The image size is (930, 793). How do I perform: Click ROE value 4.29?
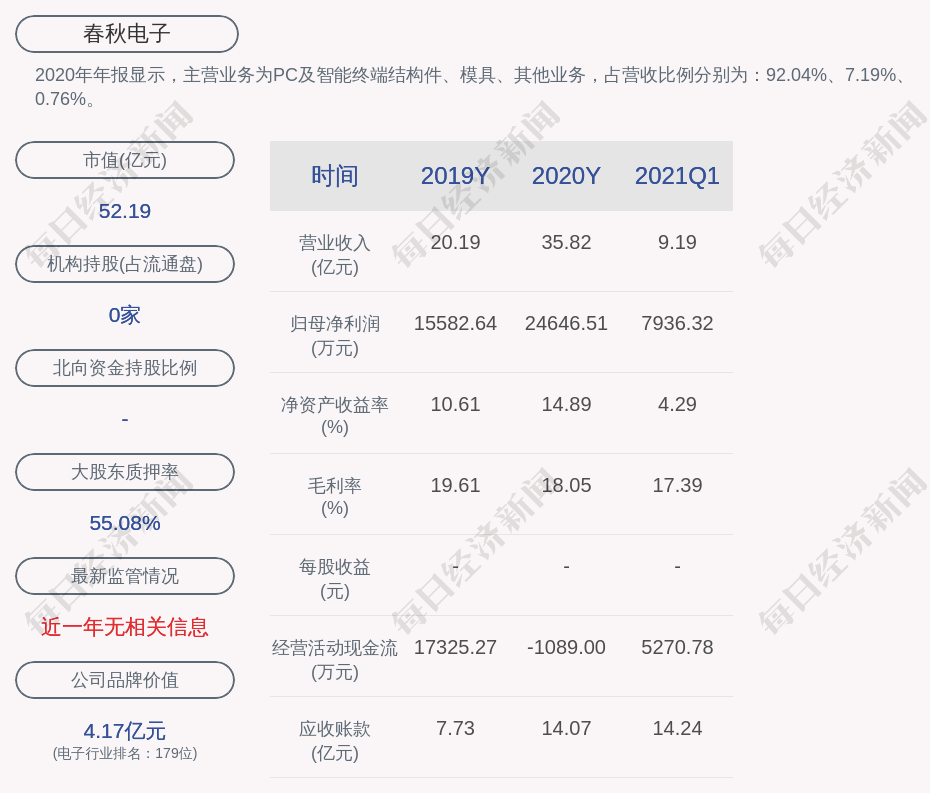[x=677, y=405]
